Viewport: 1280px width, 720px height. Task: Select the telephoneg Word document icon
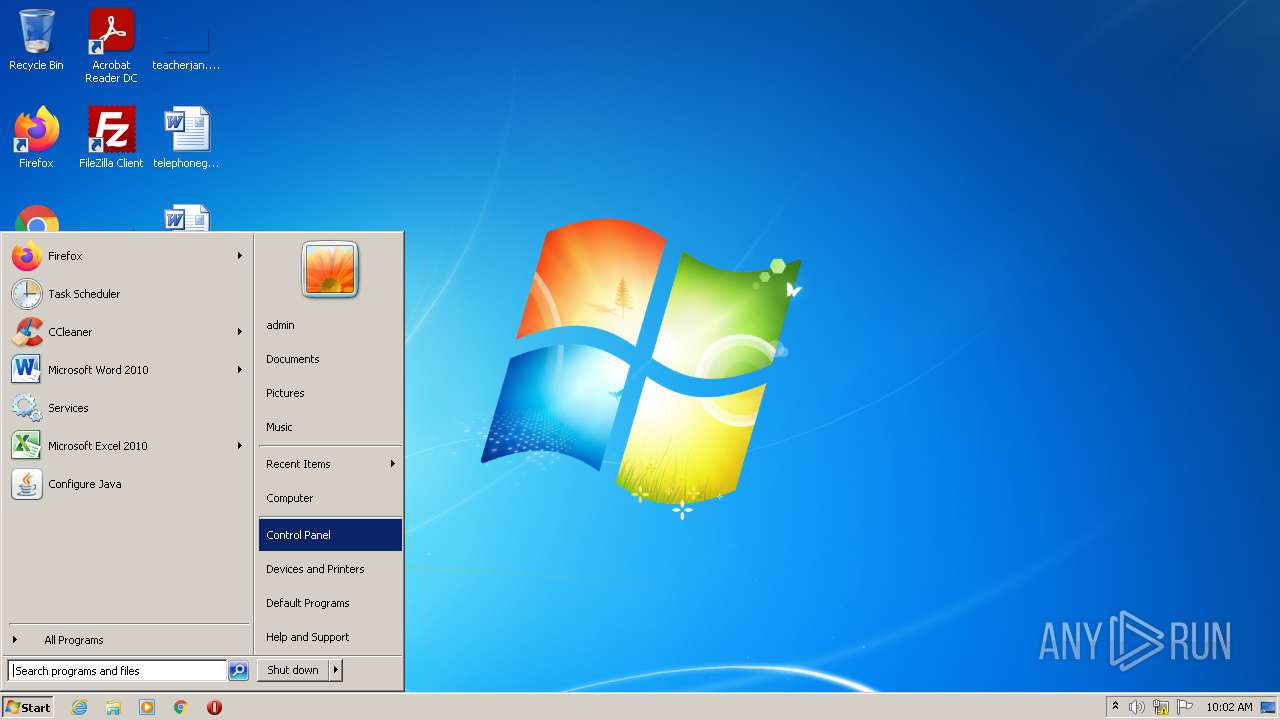[x=186, y=137]
